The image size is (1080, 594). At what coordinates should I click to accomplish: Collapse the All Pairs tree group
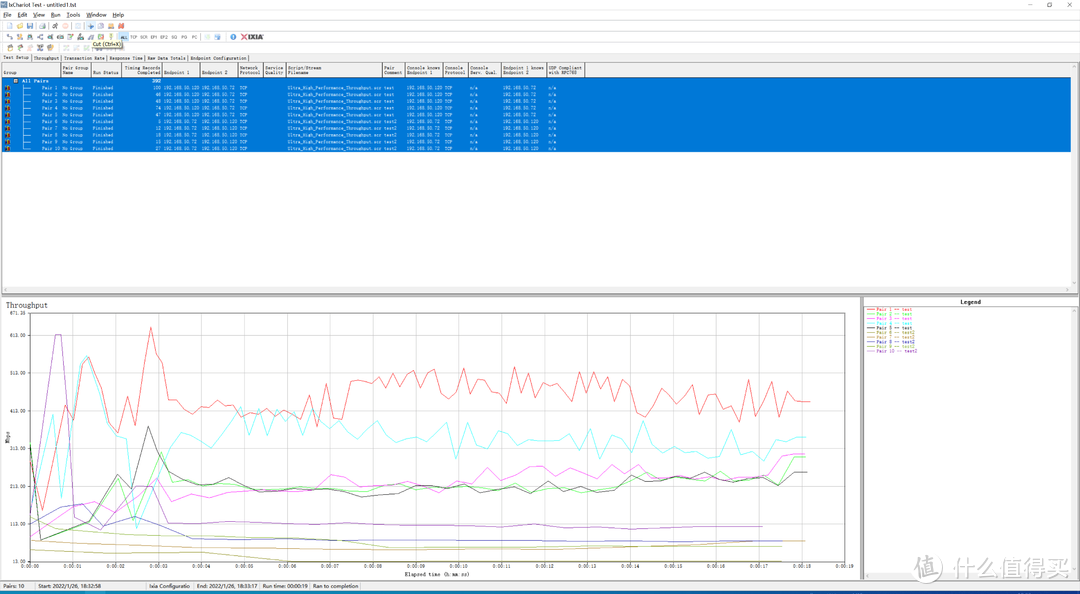15,81
